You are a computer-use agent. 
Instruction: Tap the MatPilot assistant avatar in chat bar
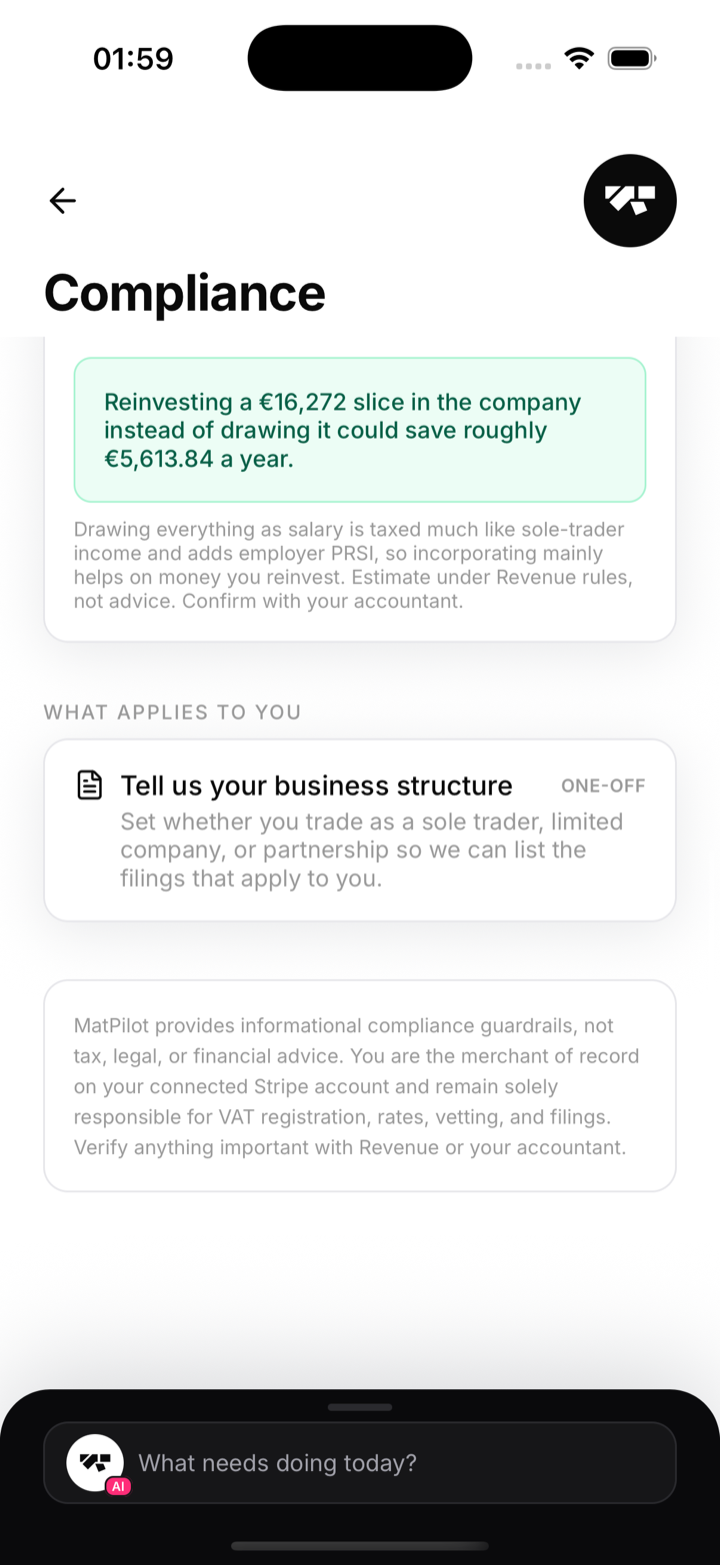pos(95,1462)
